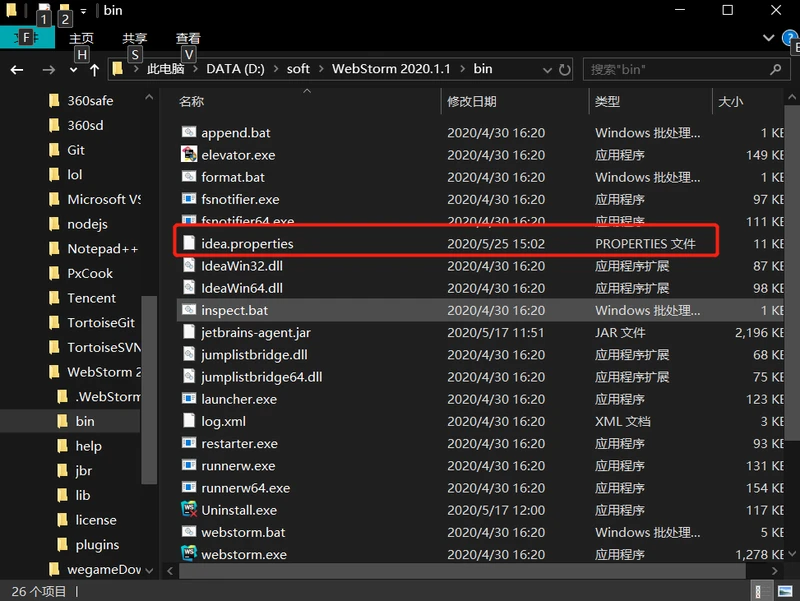The width and height of the screenshot is (800, 601).
Task: Switch to large icons view layout
Action: tap(785, 591)
